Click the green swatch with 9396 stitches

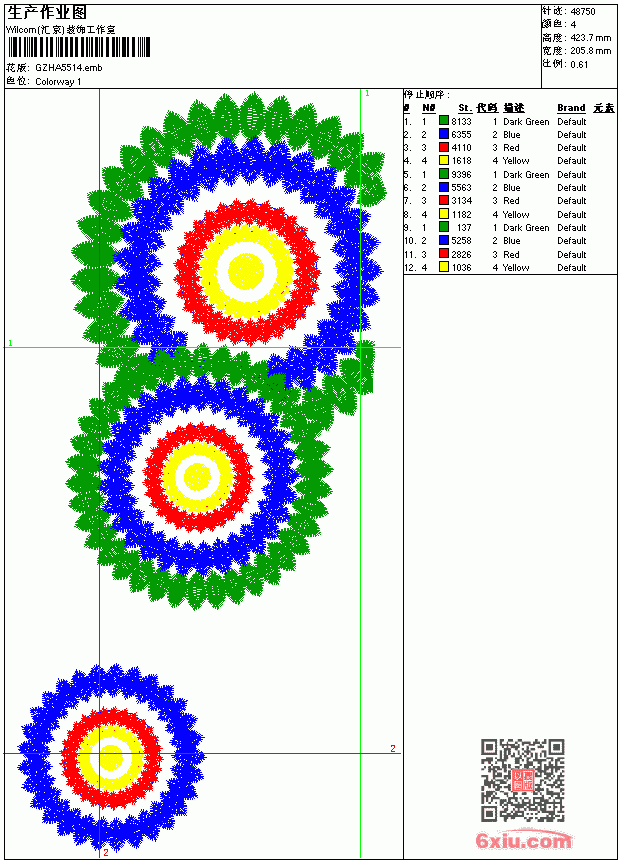(444, 174)
